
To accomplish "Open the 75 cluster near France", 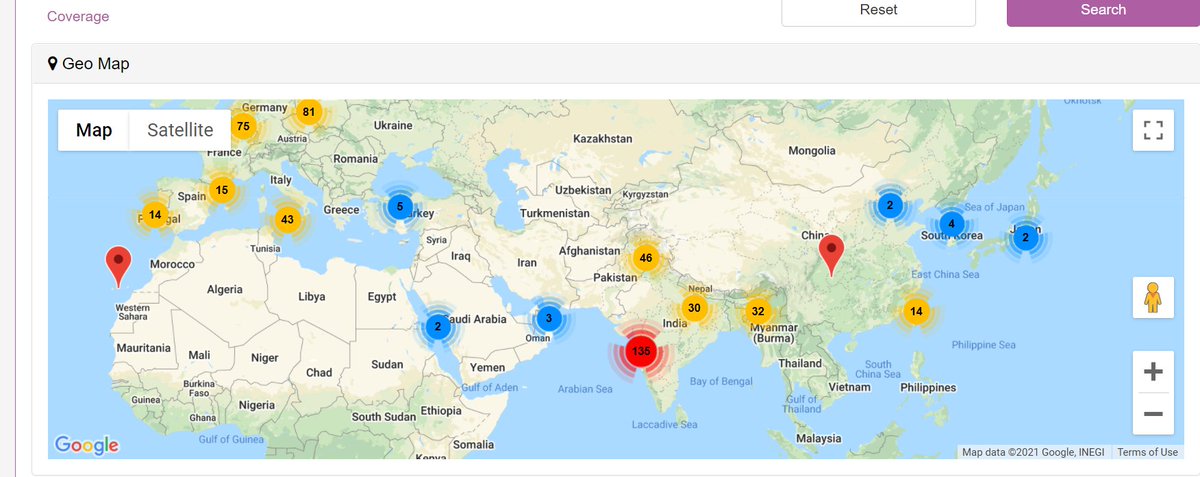I will pyautogui.click(x=243, y=126).
